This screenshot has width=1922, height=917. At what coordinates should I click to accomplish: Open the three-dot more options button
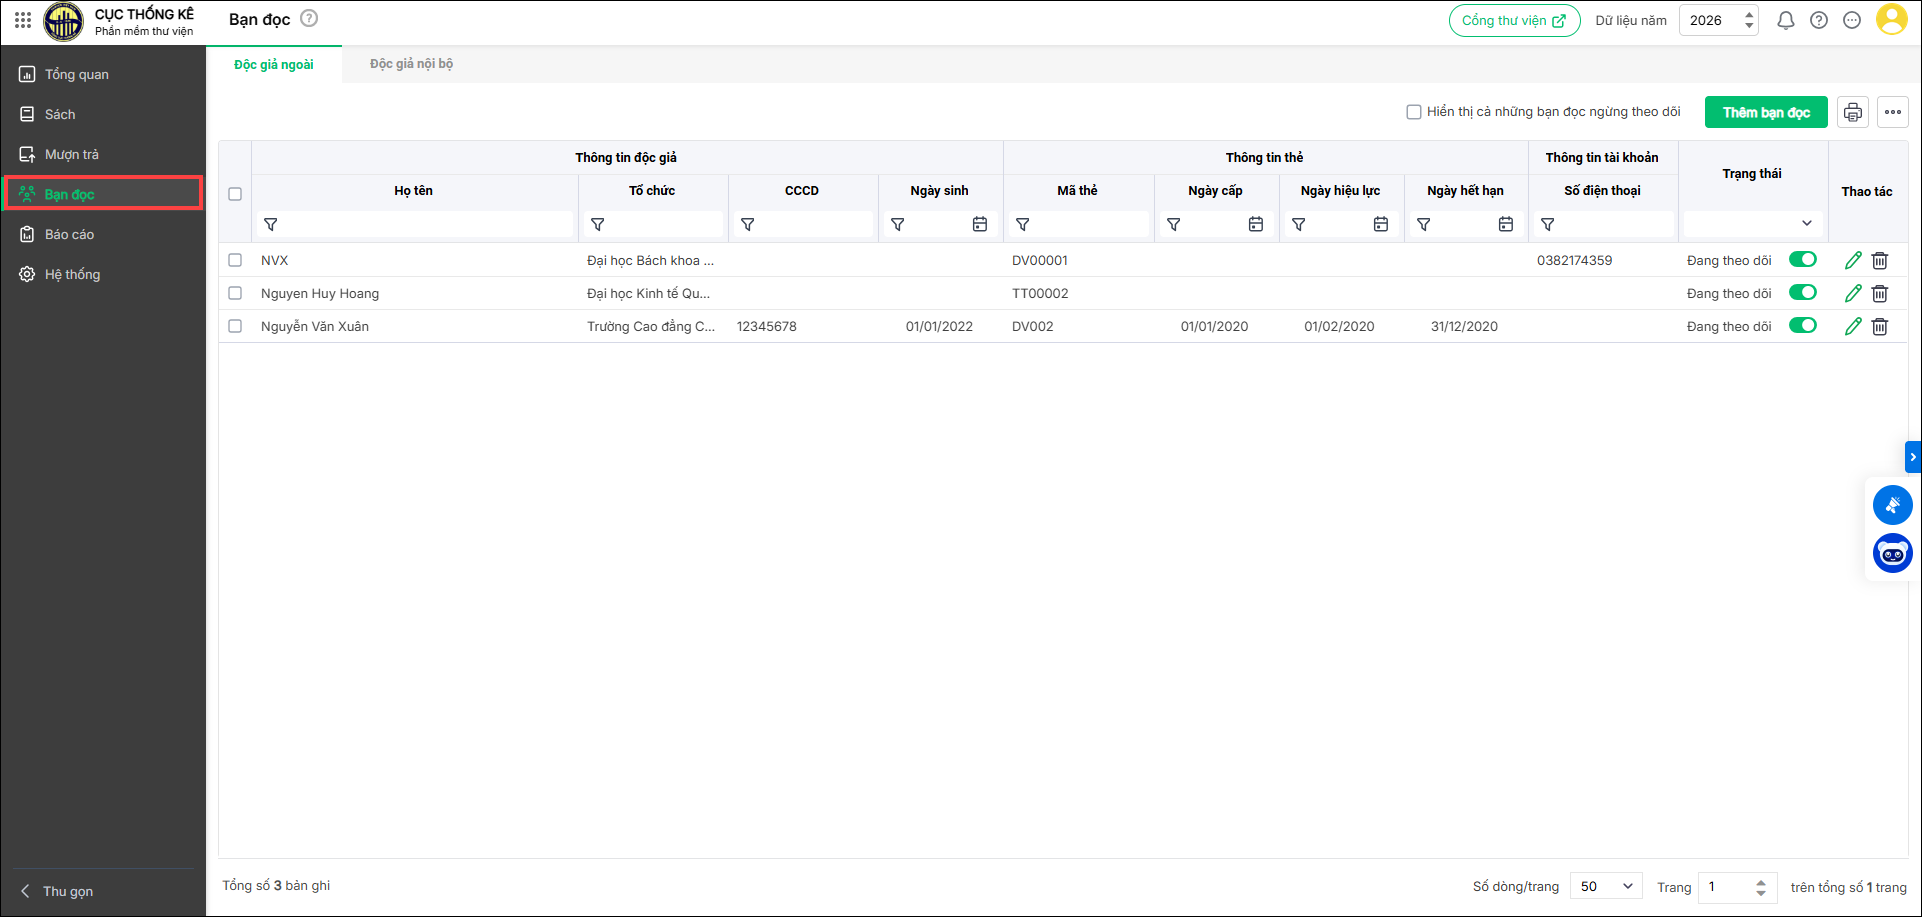pyautogui.click(x=1892, y=112)
